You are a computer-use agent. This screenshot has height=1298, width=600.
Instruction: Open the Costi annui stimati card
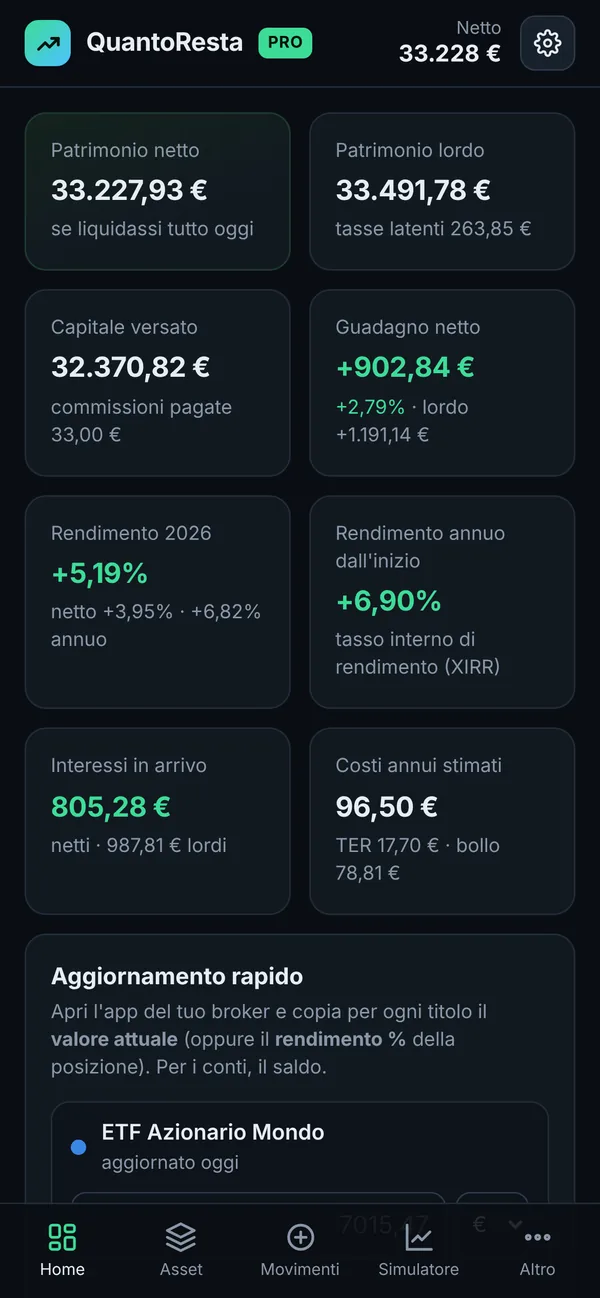(x=442, y=821)
